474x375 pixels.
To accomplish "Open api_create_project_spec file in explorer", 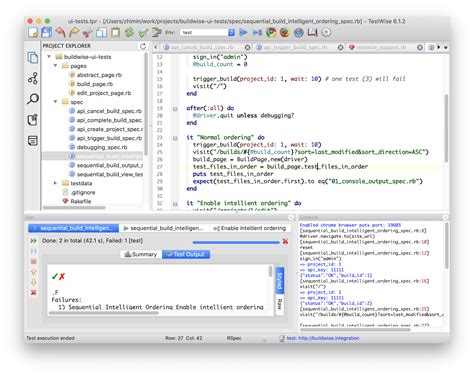I will [x=109, y=129].
